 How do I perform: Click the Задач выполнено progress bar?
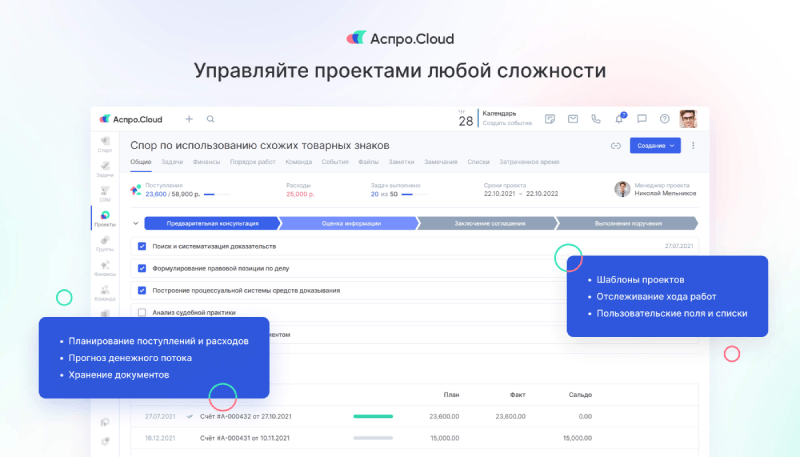414,194
